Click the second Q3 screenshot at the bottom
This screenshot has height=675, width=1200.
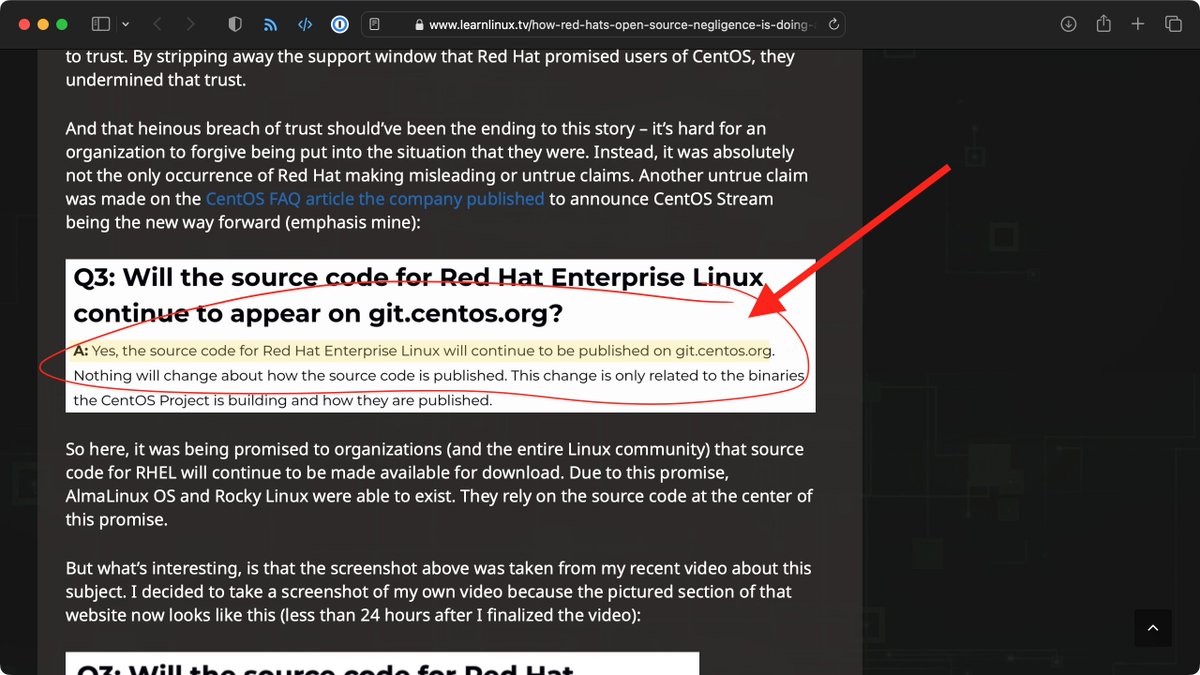(x=383, y=664)
